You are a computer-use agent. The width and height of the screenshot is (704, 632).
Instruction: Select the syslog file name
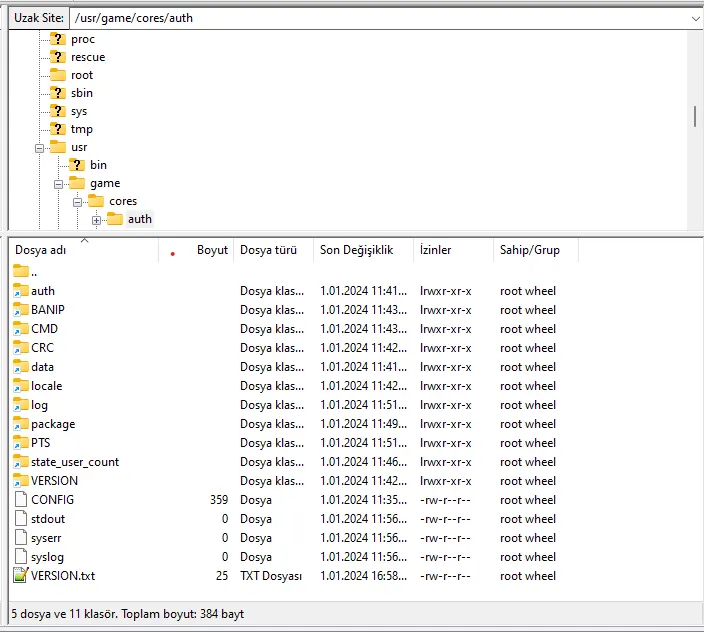pyautogui.click(x=47, y=557)
